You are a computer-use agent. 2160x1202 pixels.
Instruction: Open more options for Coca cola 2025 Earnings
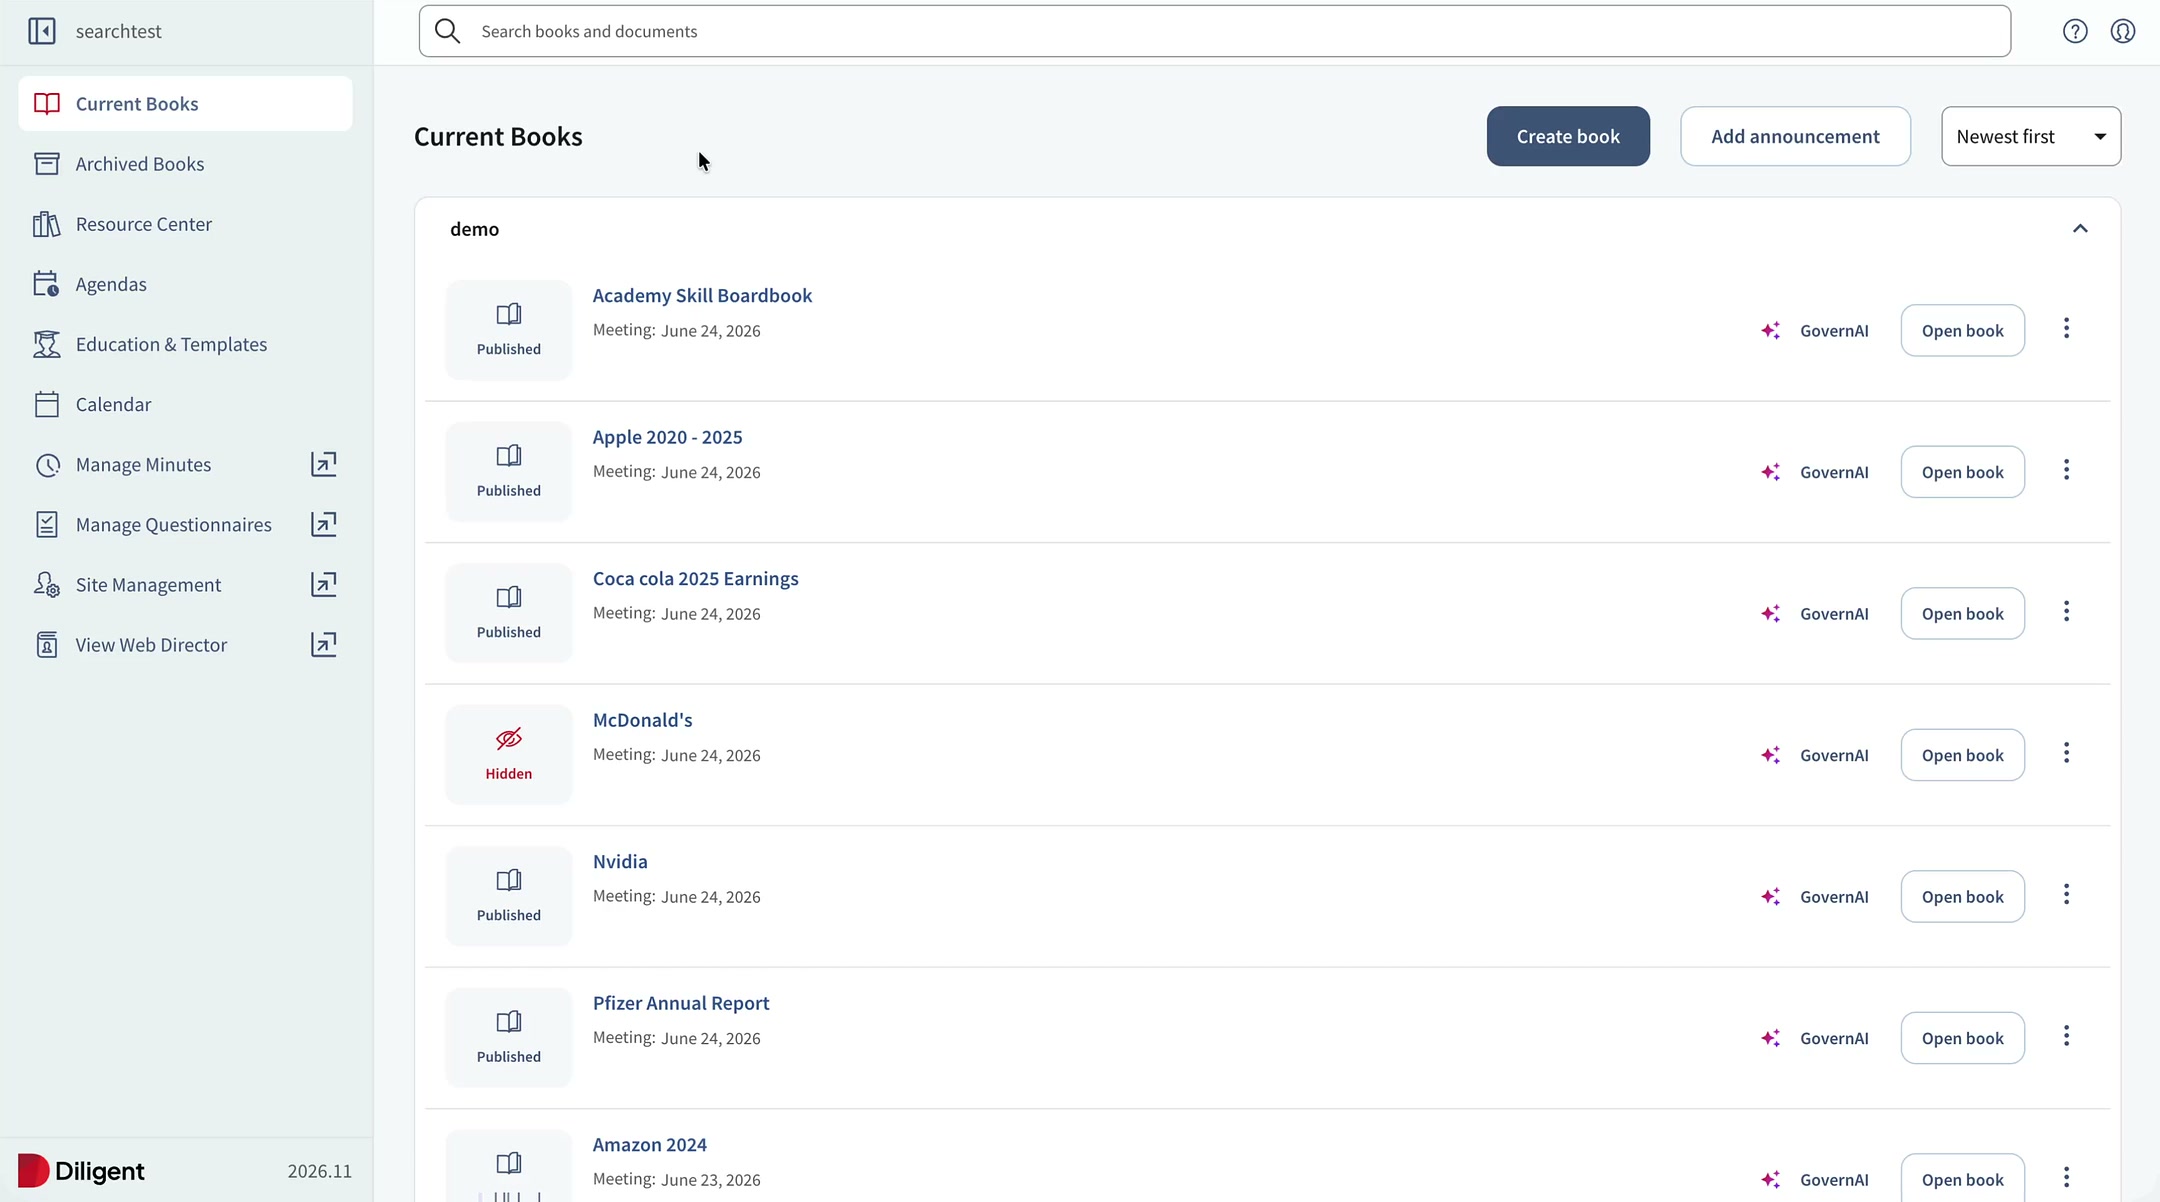pos(2066,612)
